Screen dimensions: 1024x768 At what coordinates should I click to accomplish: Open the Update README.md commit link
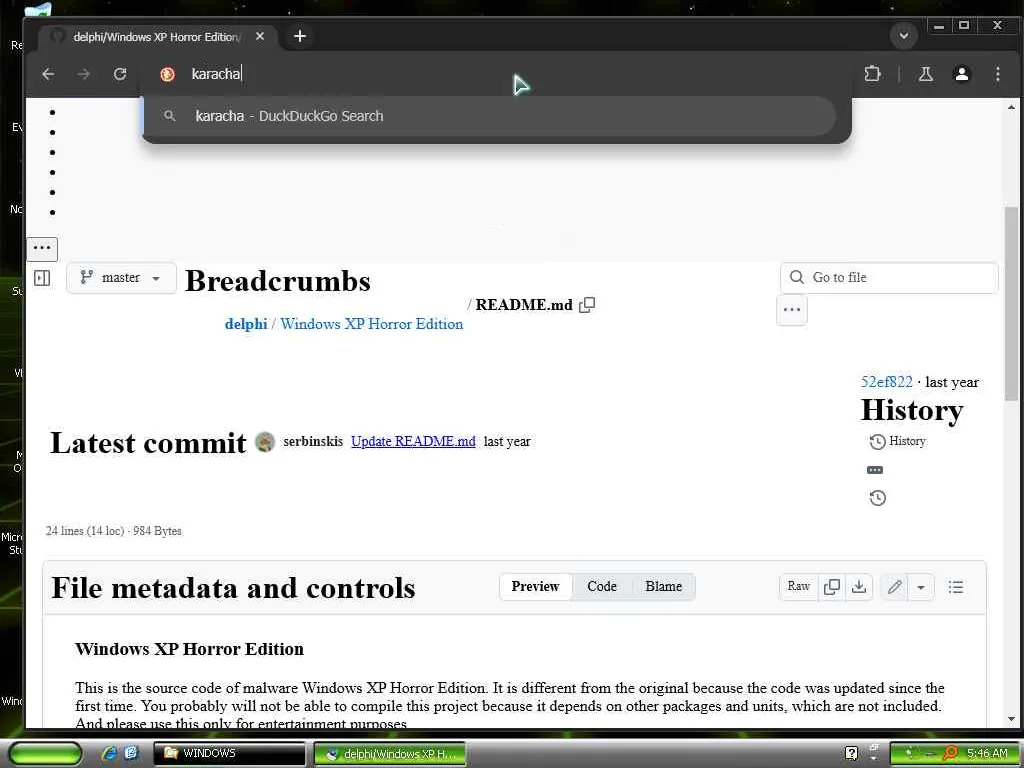click(413, 441)
